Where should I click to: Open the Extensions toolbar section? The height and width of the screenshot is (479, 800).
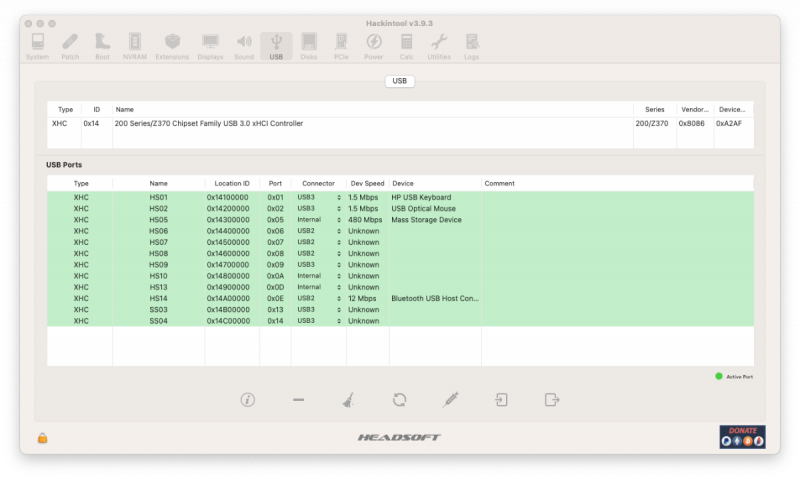coord(172,46)
